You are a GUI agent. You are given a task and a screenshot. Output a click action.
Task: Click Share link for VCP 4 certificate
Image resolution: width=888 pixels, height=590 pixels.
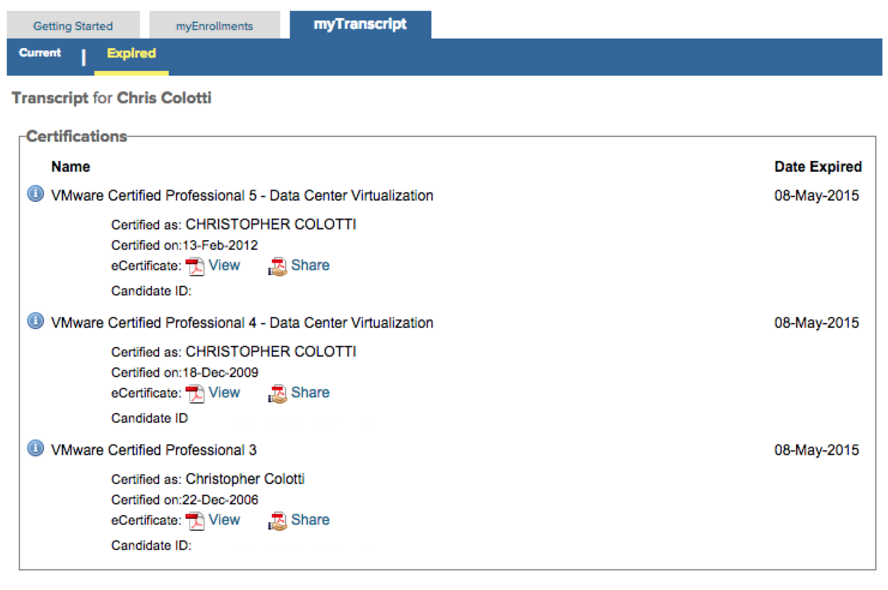[310, 392]
